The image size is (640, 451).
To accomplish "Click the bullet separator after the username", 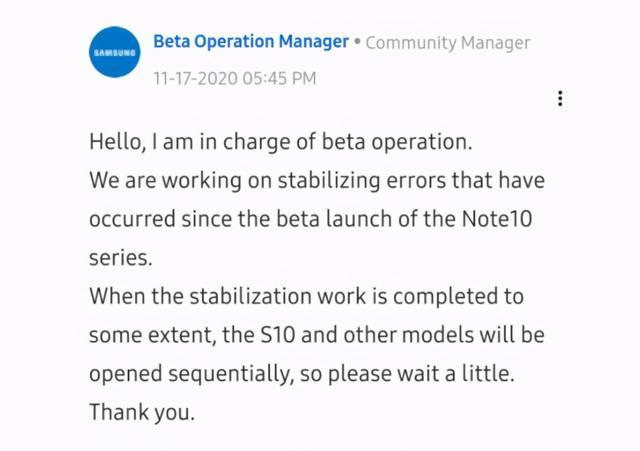I will click(357, 43).
